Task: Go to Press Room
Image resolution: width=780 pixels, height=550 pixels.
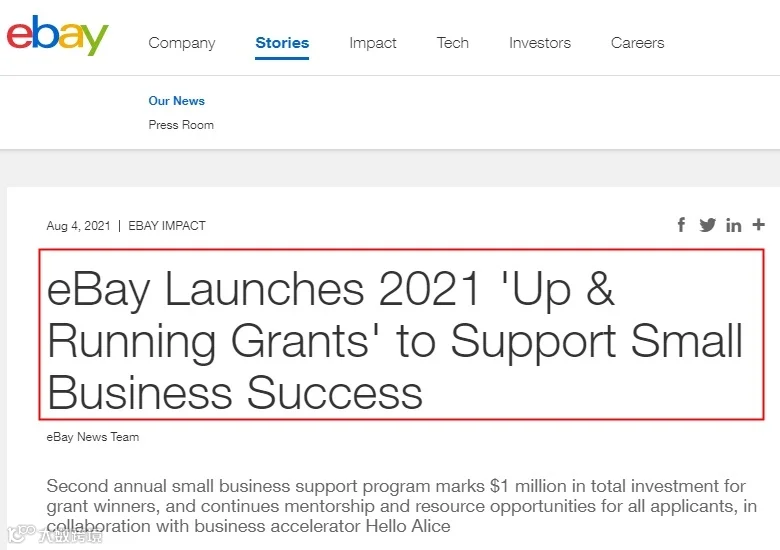Action: pos(181,125)
